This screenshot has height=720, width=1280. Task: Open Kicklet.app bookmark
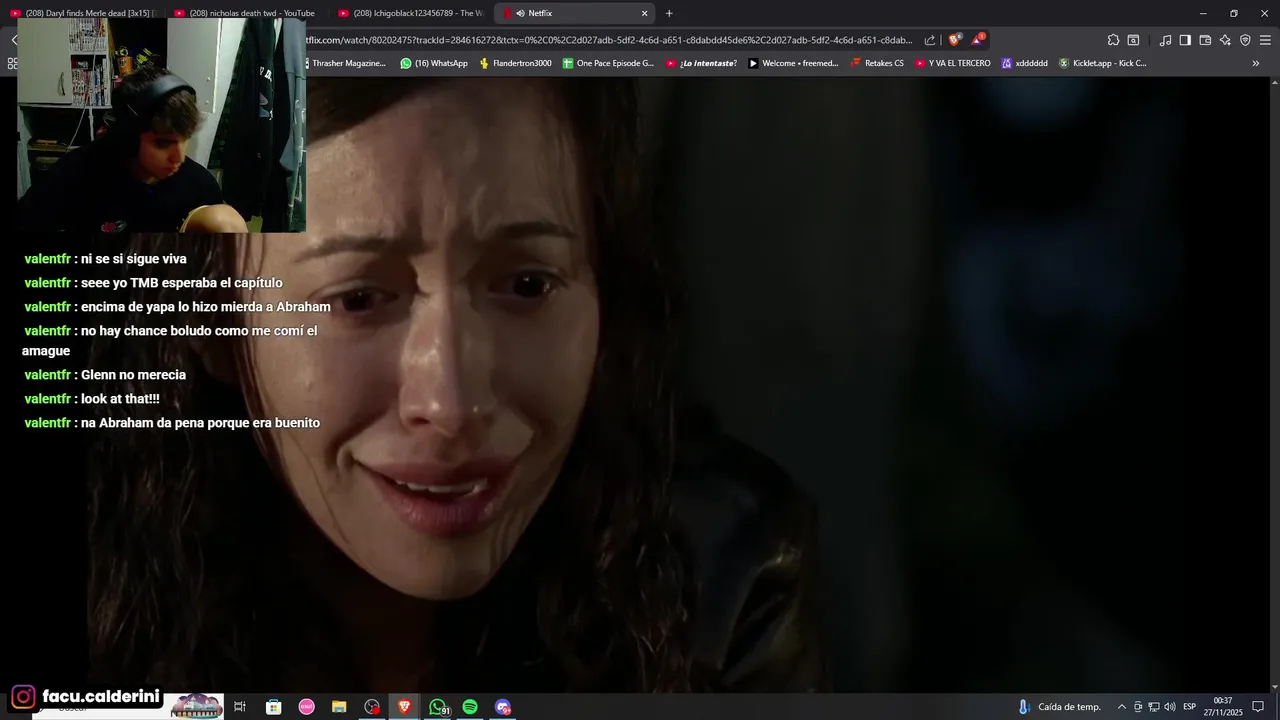pyautogui.click(x=1103, y=63)
